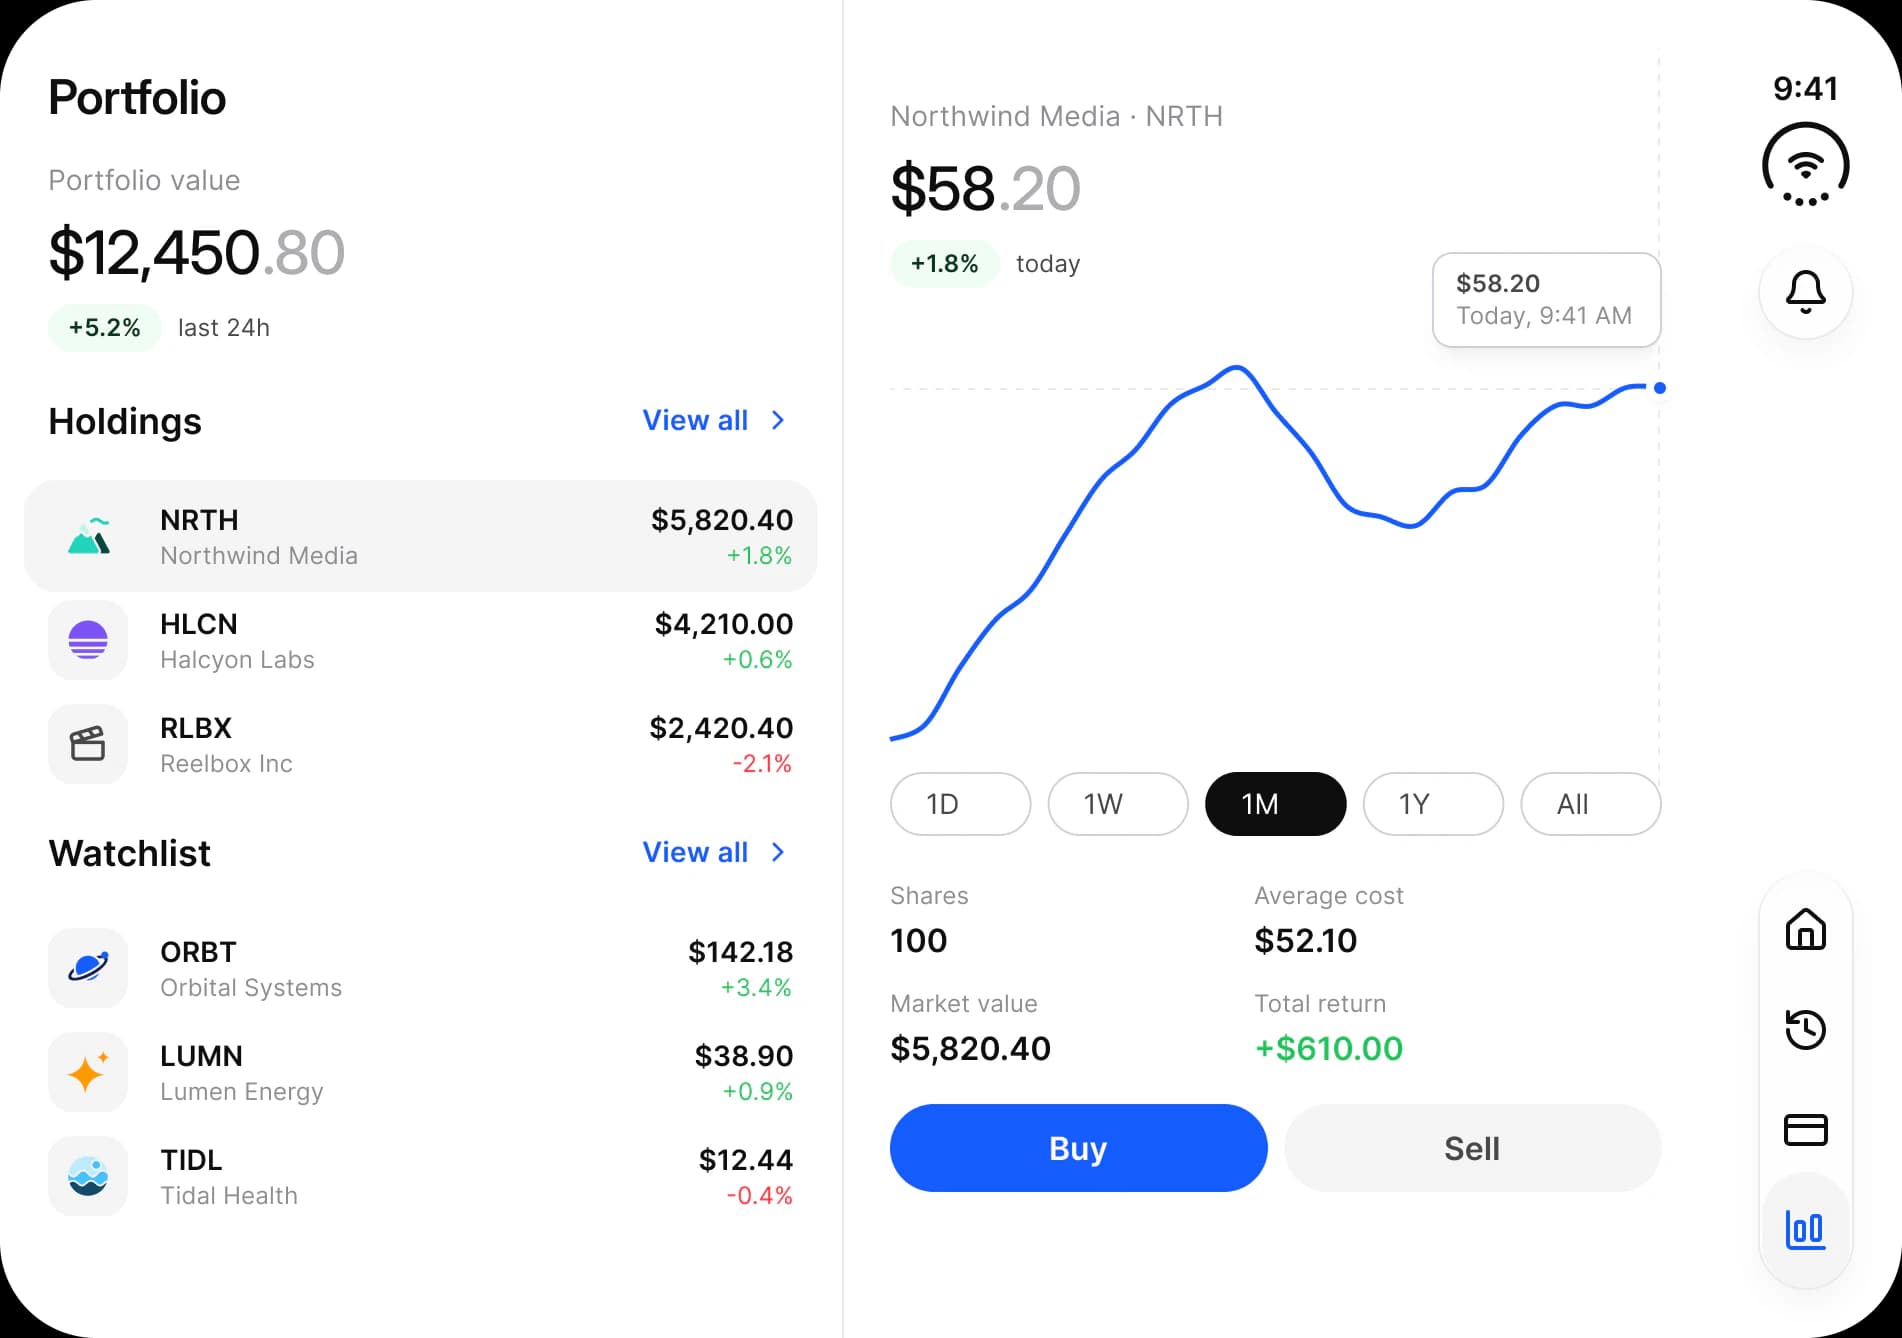The width and height of the screenshot is (1902, 1338).
Task: Click the +1.8% today badge
Action: (944, 264)
